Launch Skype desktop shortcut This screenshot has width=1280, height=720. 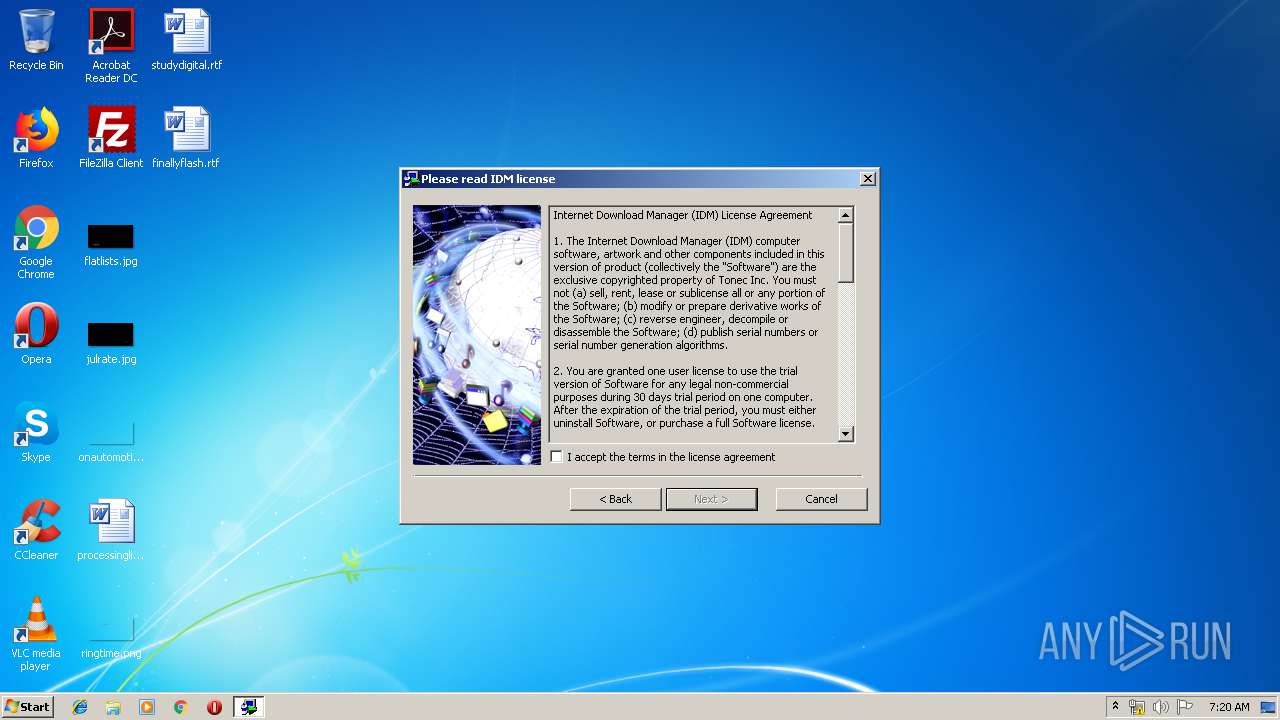point(36,432)
